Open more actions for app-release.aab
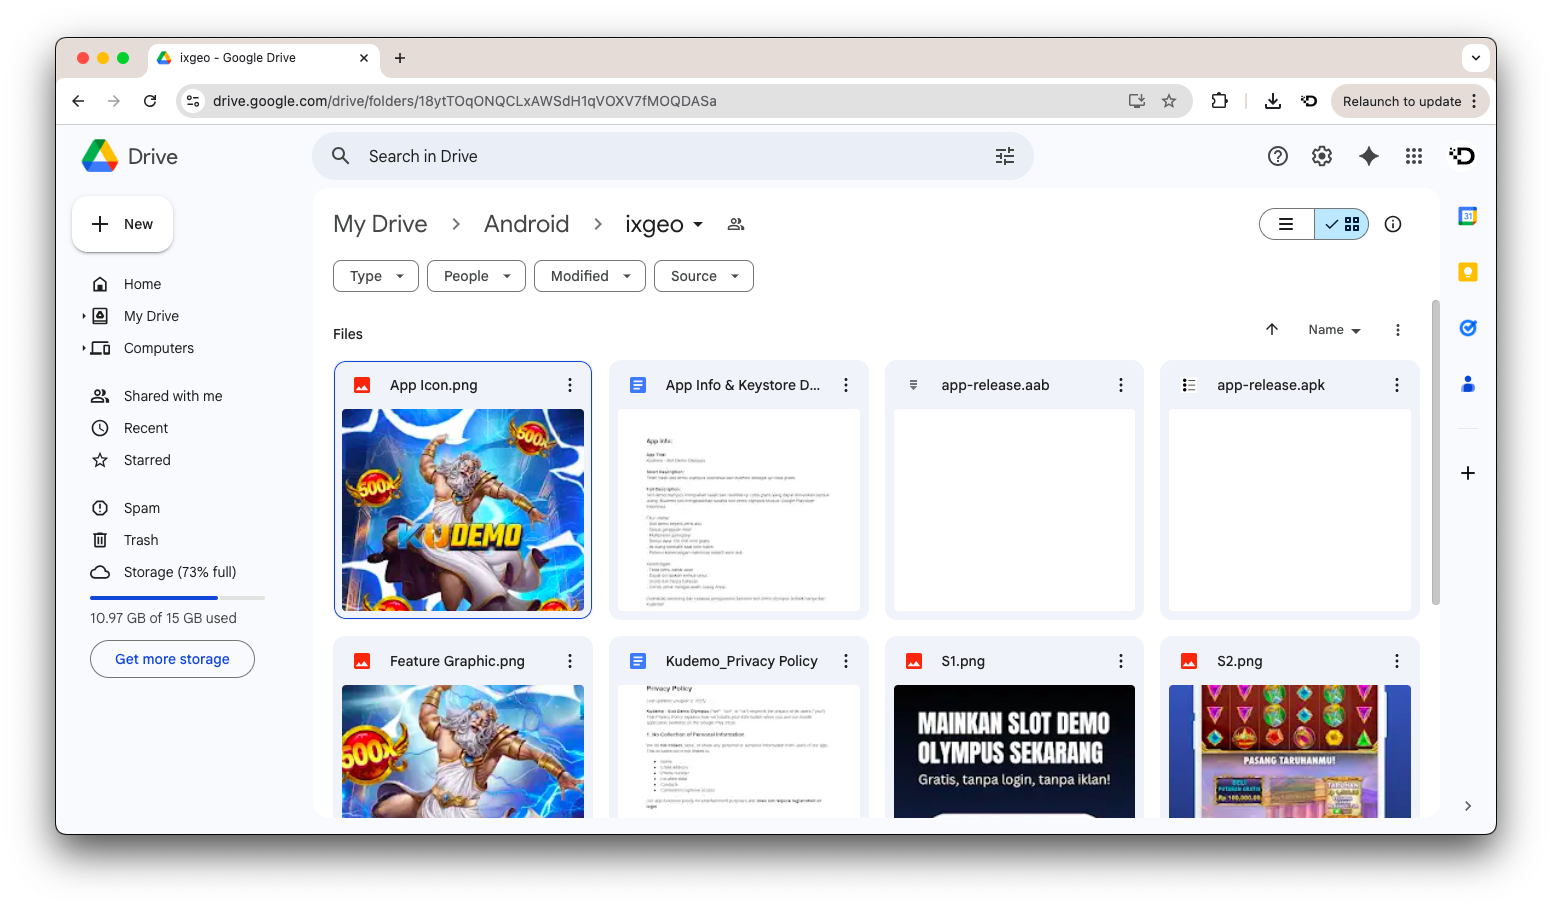Screen dimensions: 1552x908 [x=1121, y=385]
